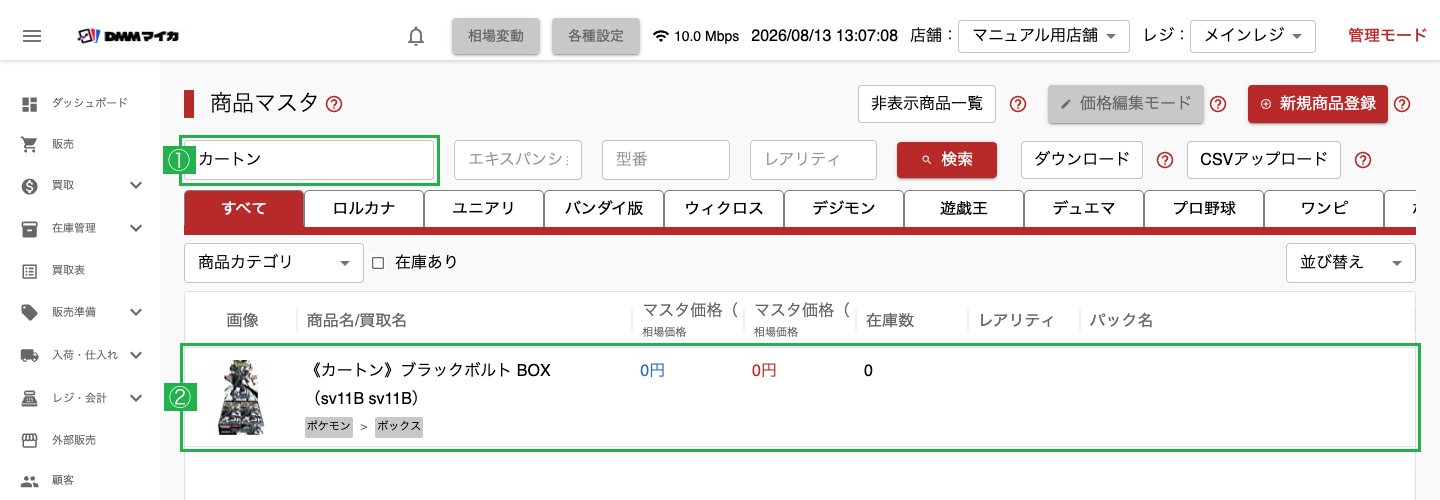Click the 価格編集モード button

coord(1126,104)
